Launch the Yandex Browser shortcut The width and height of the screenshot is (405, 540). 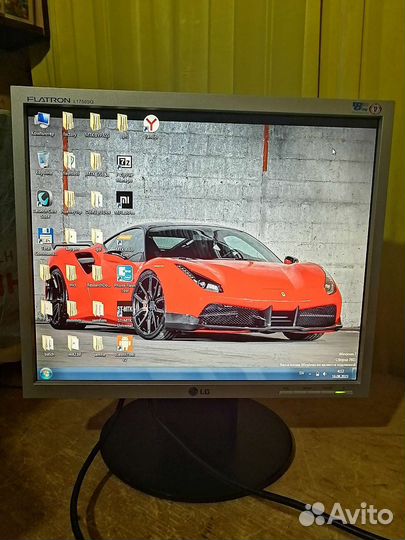pyautogui.click(x=151, y=124)
